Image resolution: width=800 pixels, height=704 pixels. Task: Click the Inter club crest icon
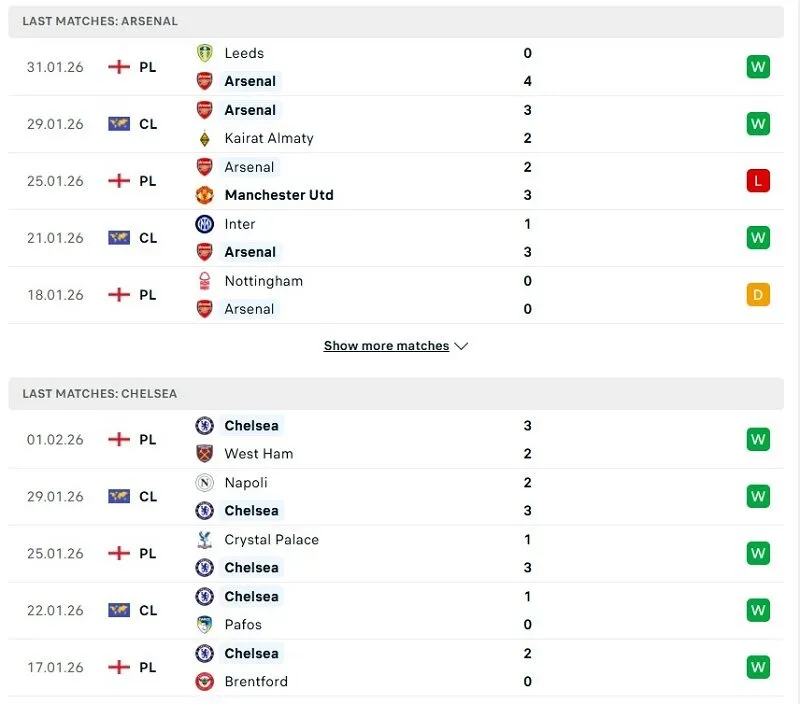(x=204, y=224)
